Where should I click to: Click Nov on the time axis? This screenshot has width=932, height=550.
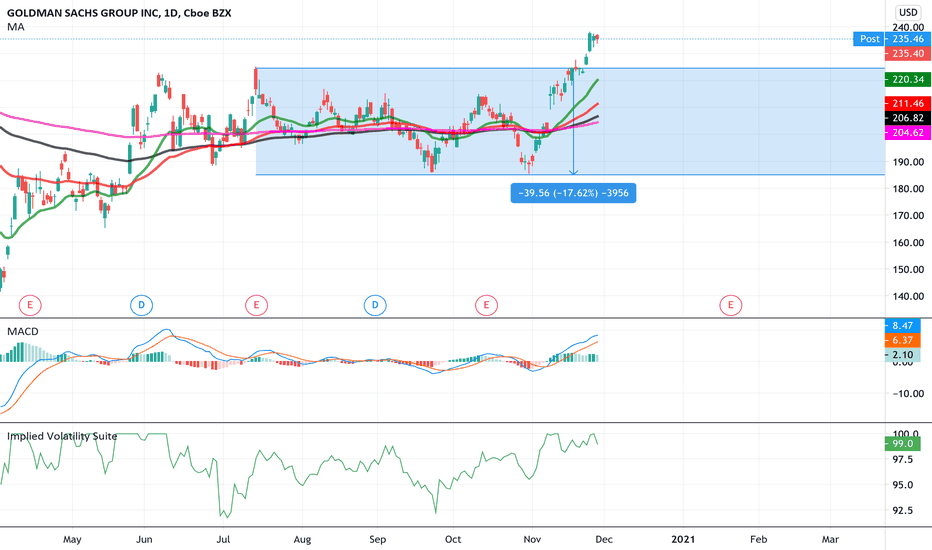click(x=532, y=539)
